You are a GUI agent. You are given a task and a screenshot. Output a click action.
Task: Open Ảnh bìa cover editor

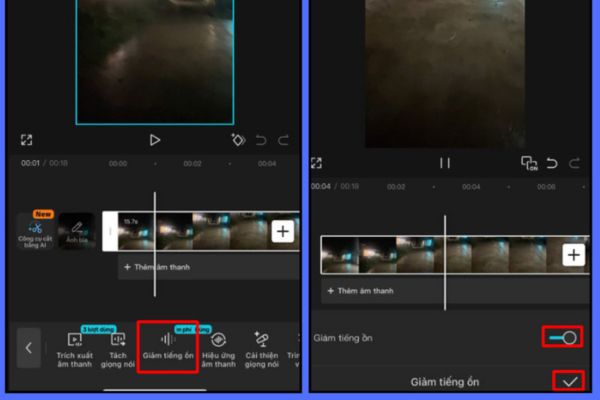[x=76, y=231]
